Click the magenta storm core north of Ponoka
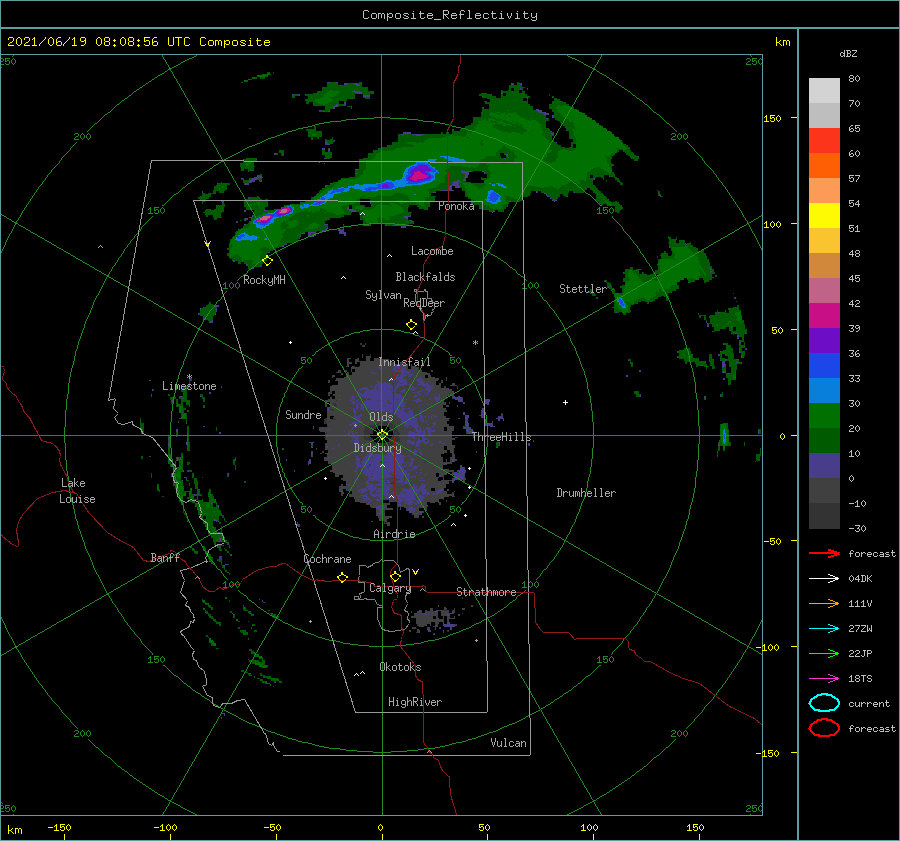900x841 pixels. coord(419,172)
